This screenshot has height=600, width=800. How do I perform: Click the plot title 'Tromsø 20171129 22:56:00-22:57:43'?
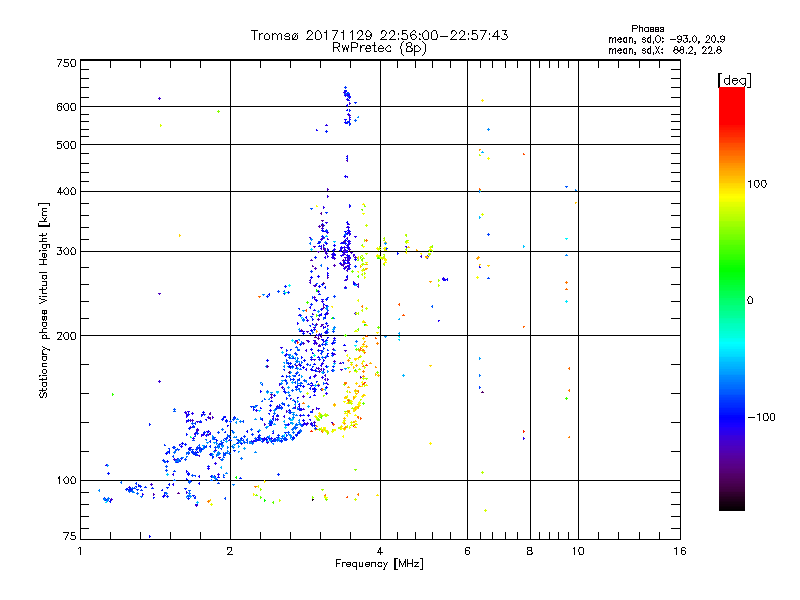pyautogui.click(x=379, y=35)
